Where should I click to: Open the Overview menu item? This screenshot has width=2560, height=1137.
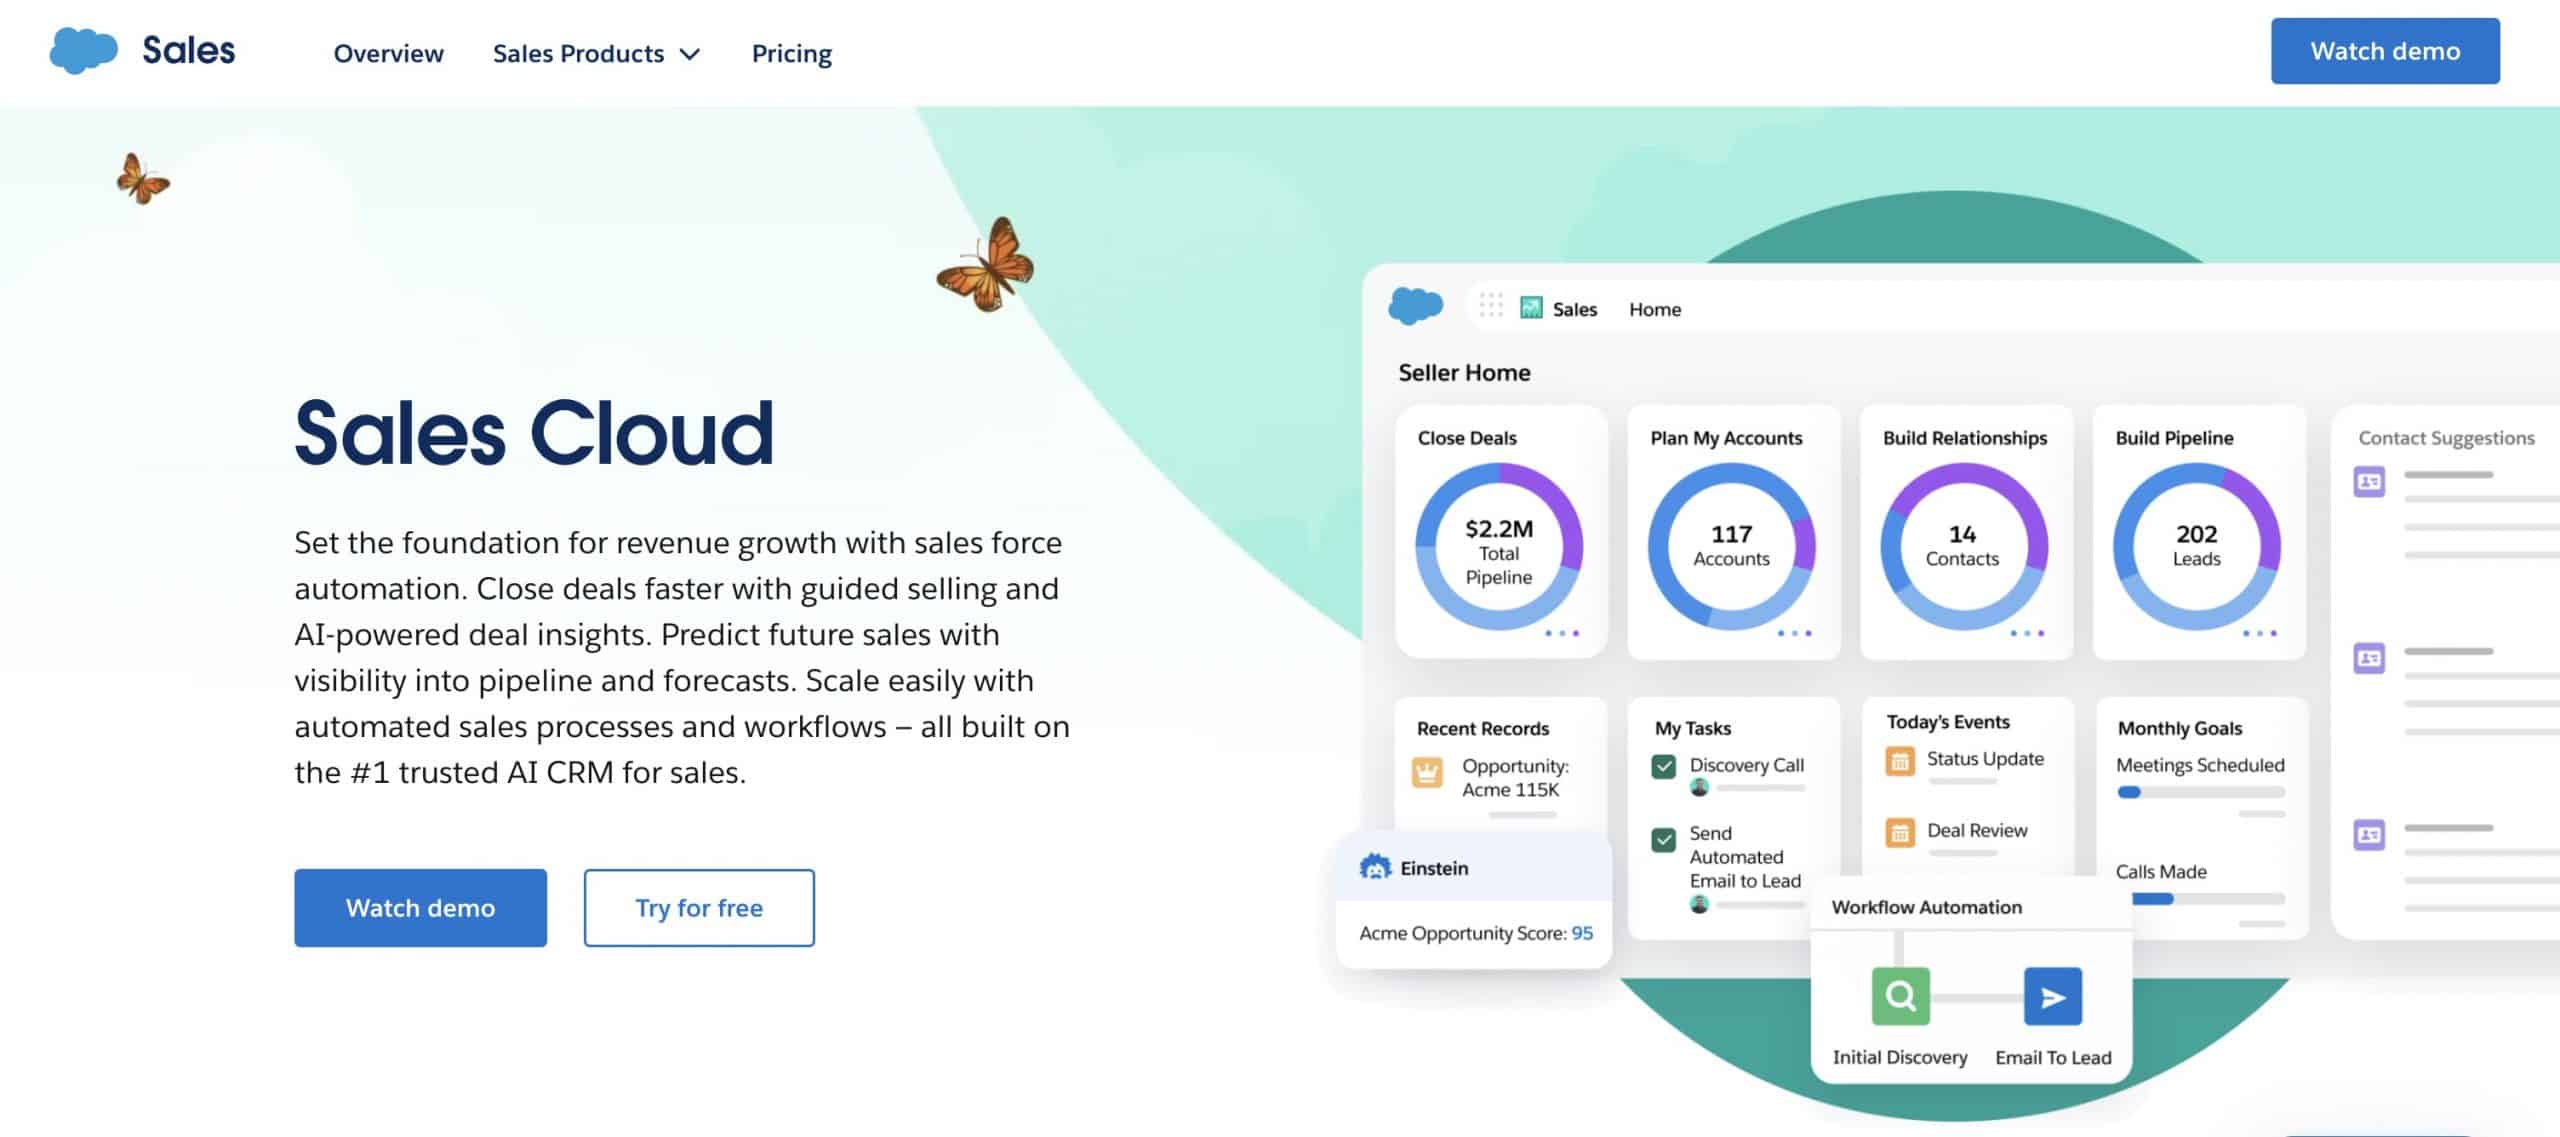point(389,51)
